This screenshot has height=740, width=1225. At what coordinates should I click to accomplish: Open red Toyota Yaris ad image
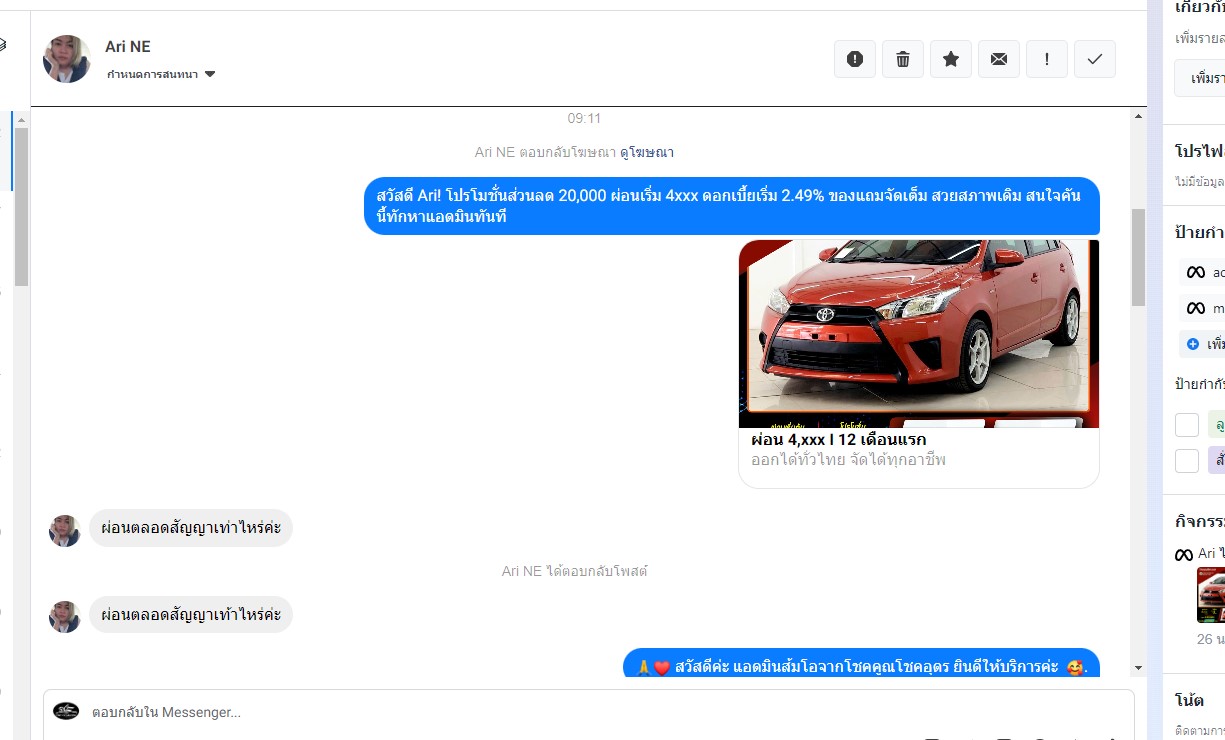point(919,334)
